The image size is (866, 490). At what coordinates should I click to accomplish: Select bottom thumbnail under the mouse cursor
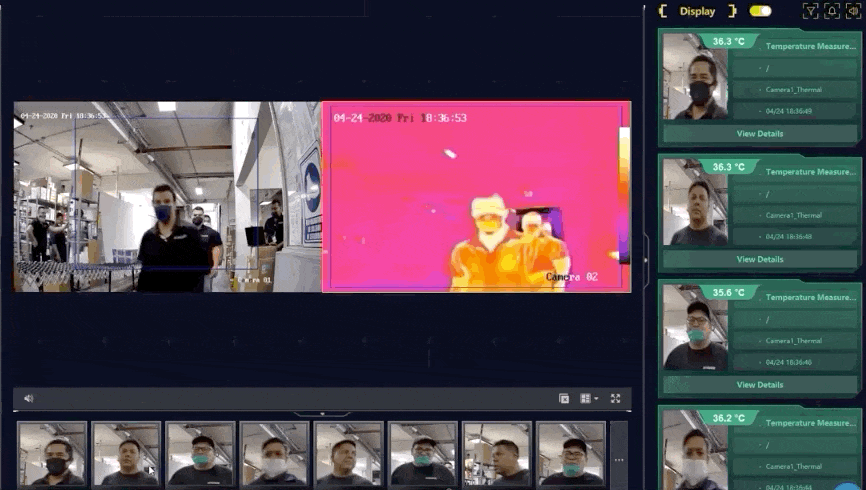[x=126, y=454]
